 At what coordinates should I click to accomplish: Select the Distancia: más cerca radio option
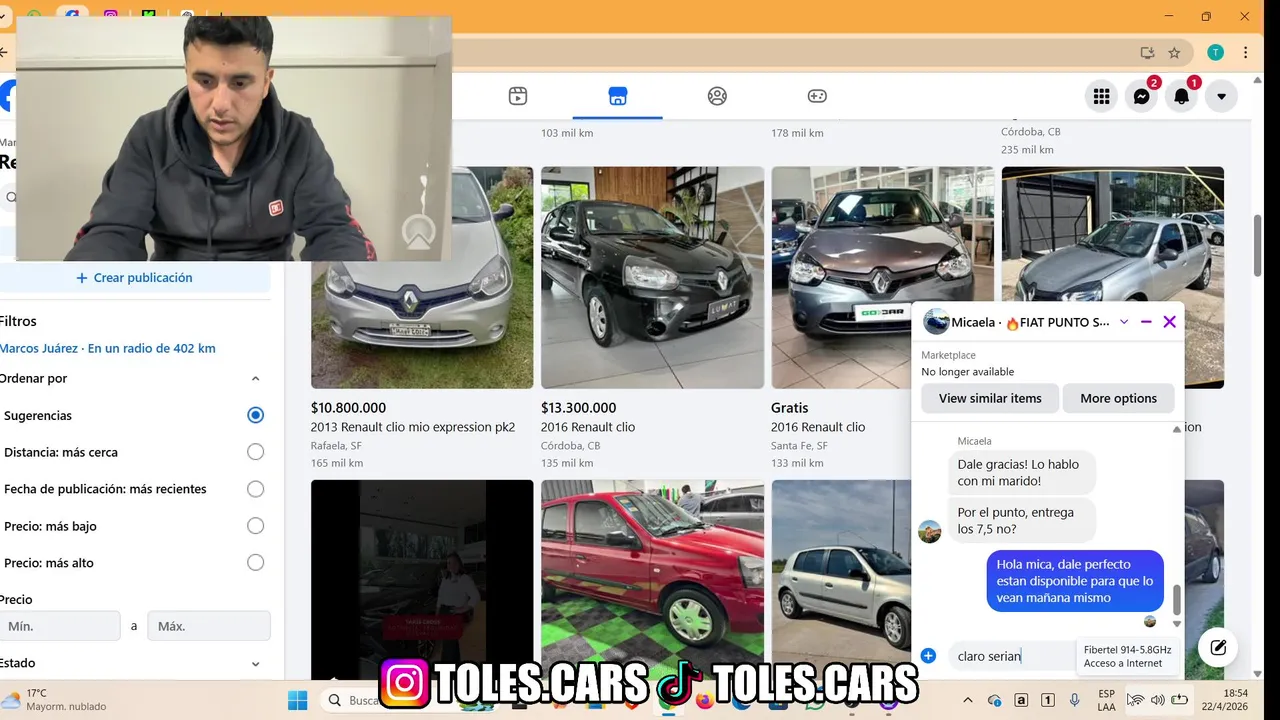(255, 452)
